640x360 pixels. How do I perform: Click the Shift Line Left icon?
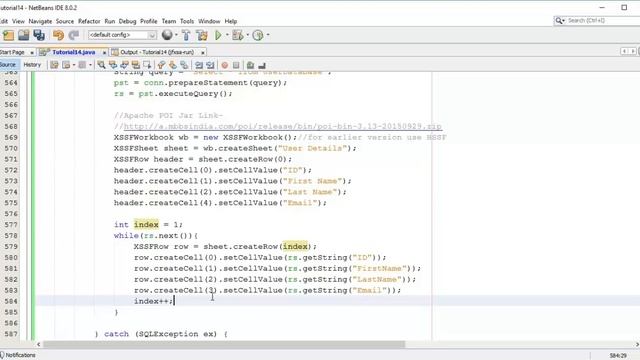[199, 65]
